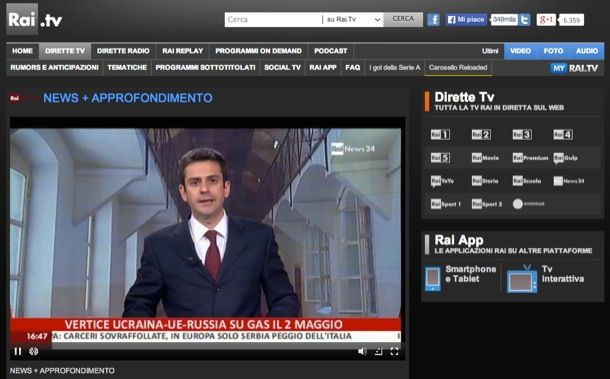Open the Rai Premium live channel
Image resolution: width=610 pixels, height=379 pixels.
tap(530, 158)
